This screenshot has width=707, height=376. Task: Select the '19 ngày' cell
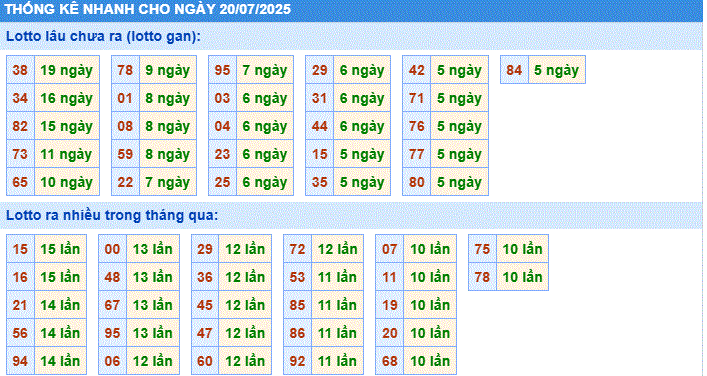67,70
